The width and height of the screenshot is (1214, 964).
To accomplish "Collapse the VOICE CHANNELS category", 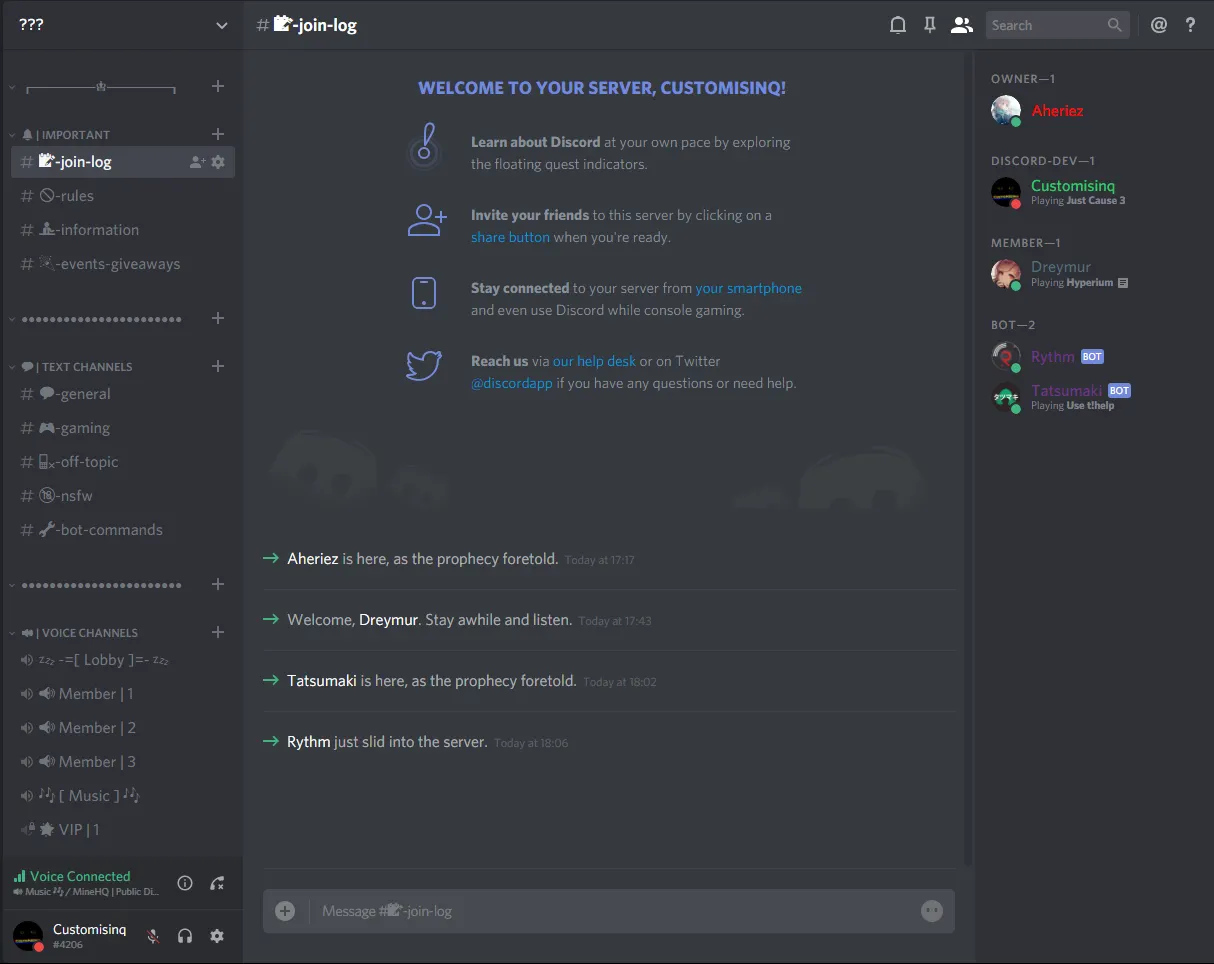I will [73, 633].
